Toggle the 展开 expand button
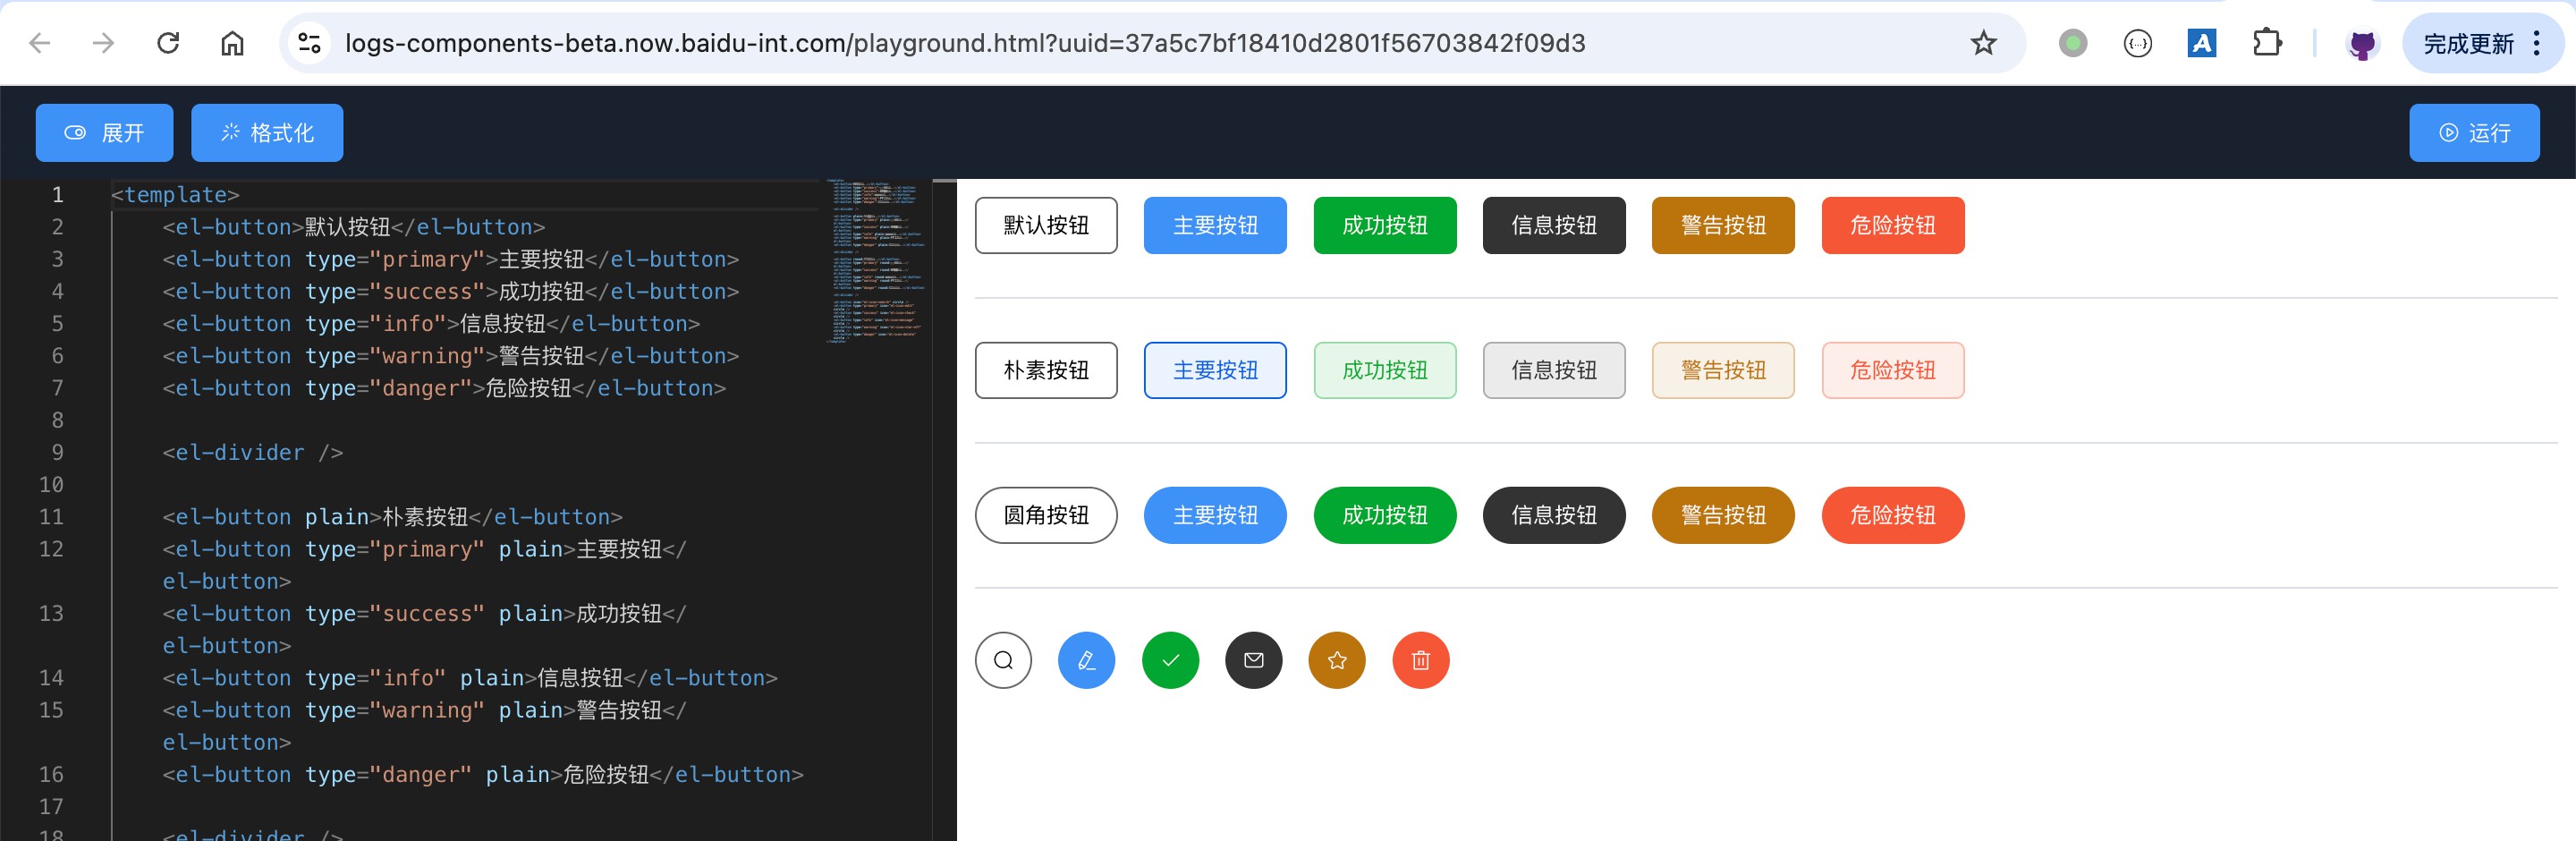Image resolution: width=2576 pixels, height=841 pixels. (x=105, y=133)
